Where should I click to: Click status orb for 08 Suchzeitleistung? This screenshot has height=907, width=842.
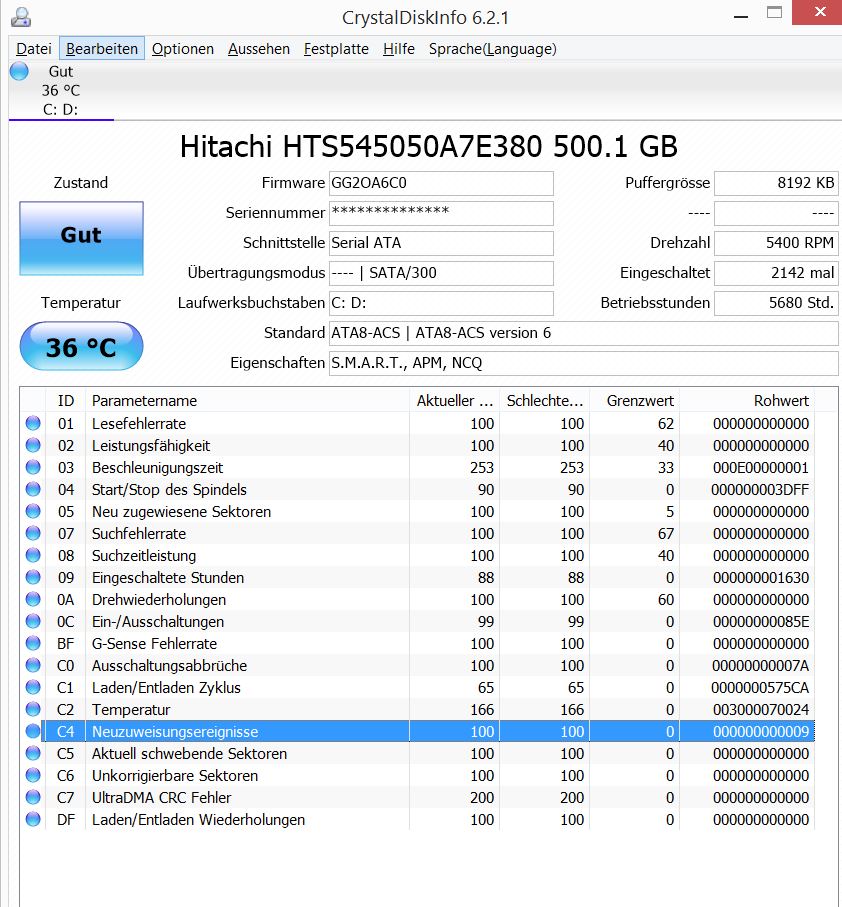[x=33, y=555]
